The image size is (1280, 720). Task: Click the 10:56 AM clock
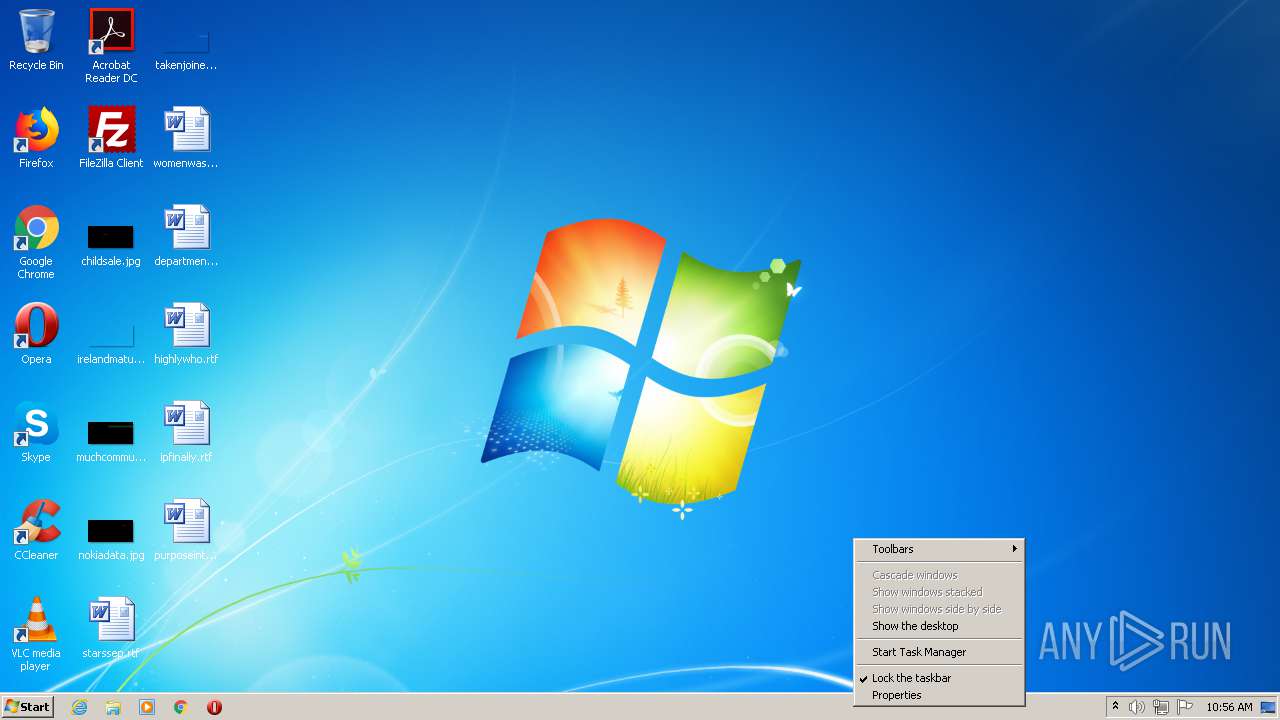1229,707
